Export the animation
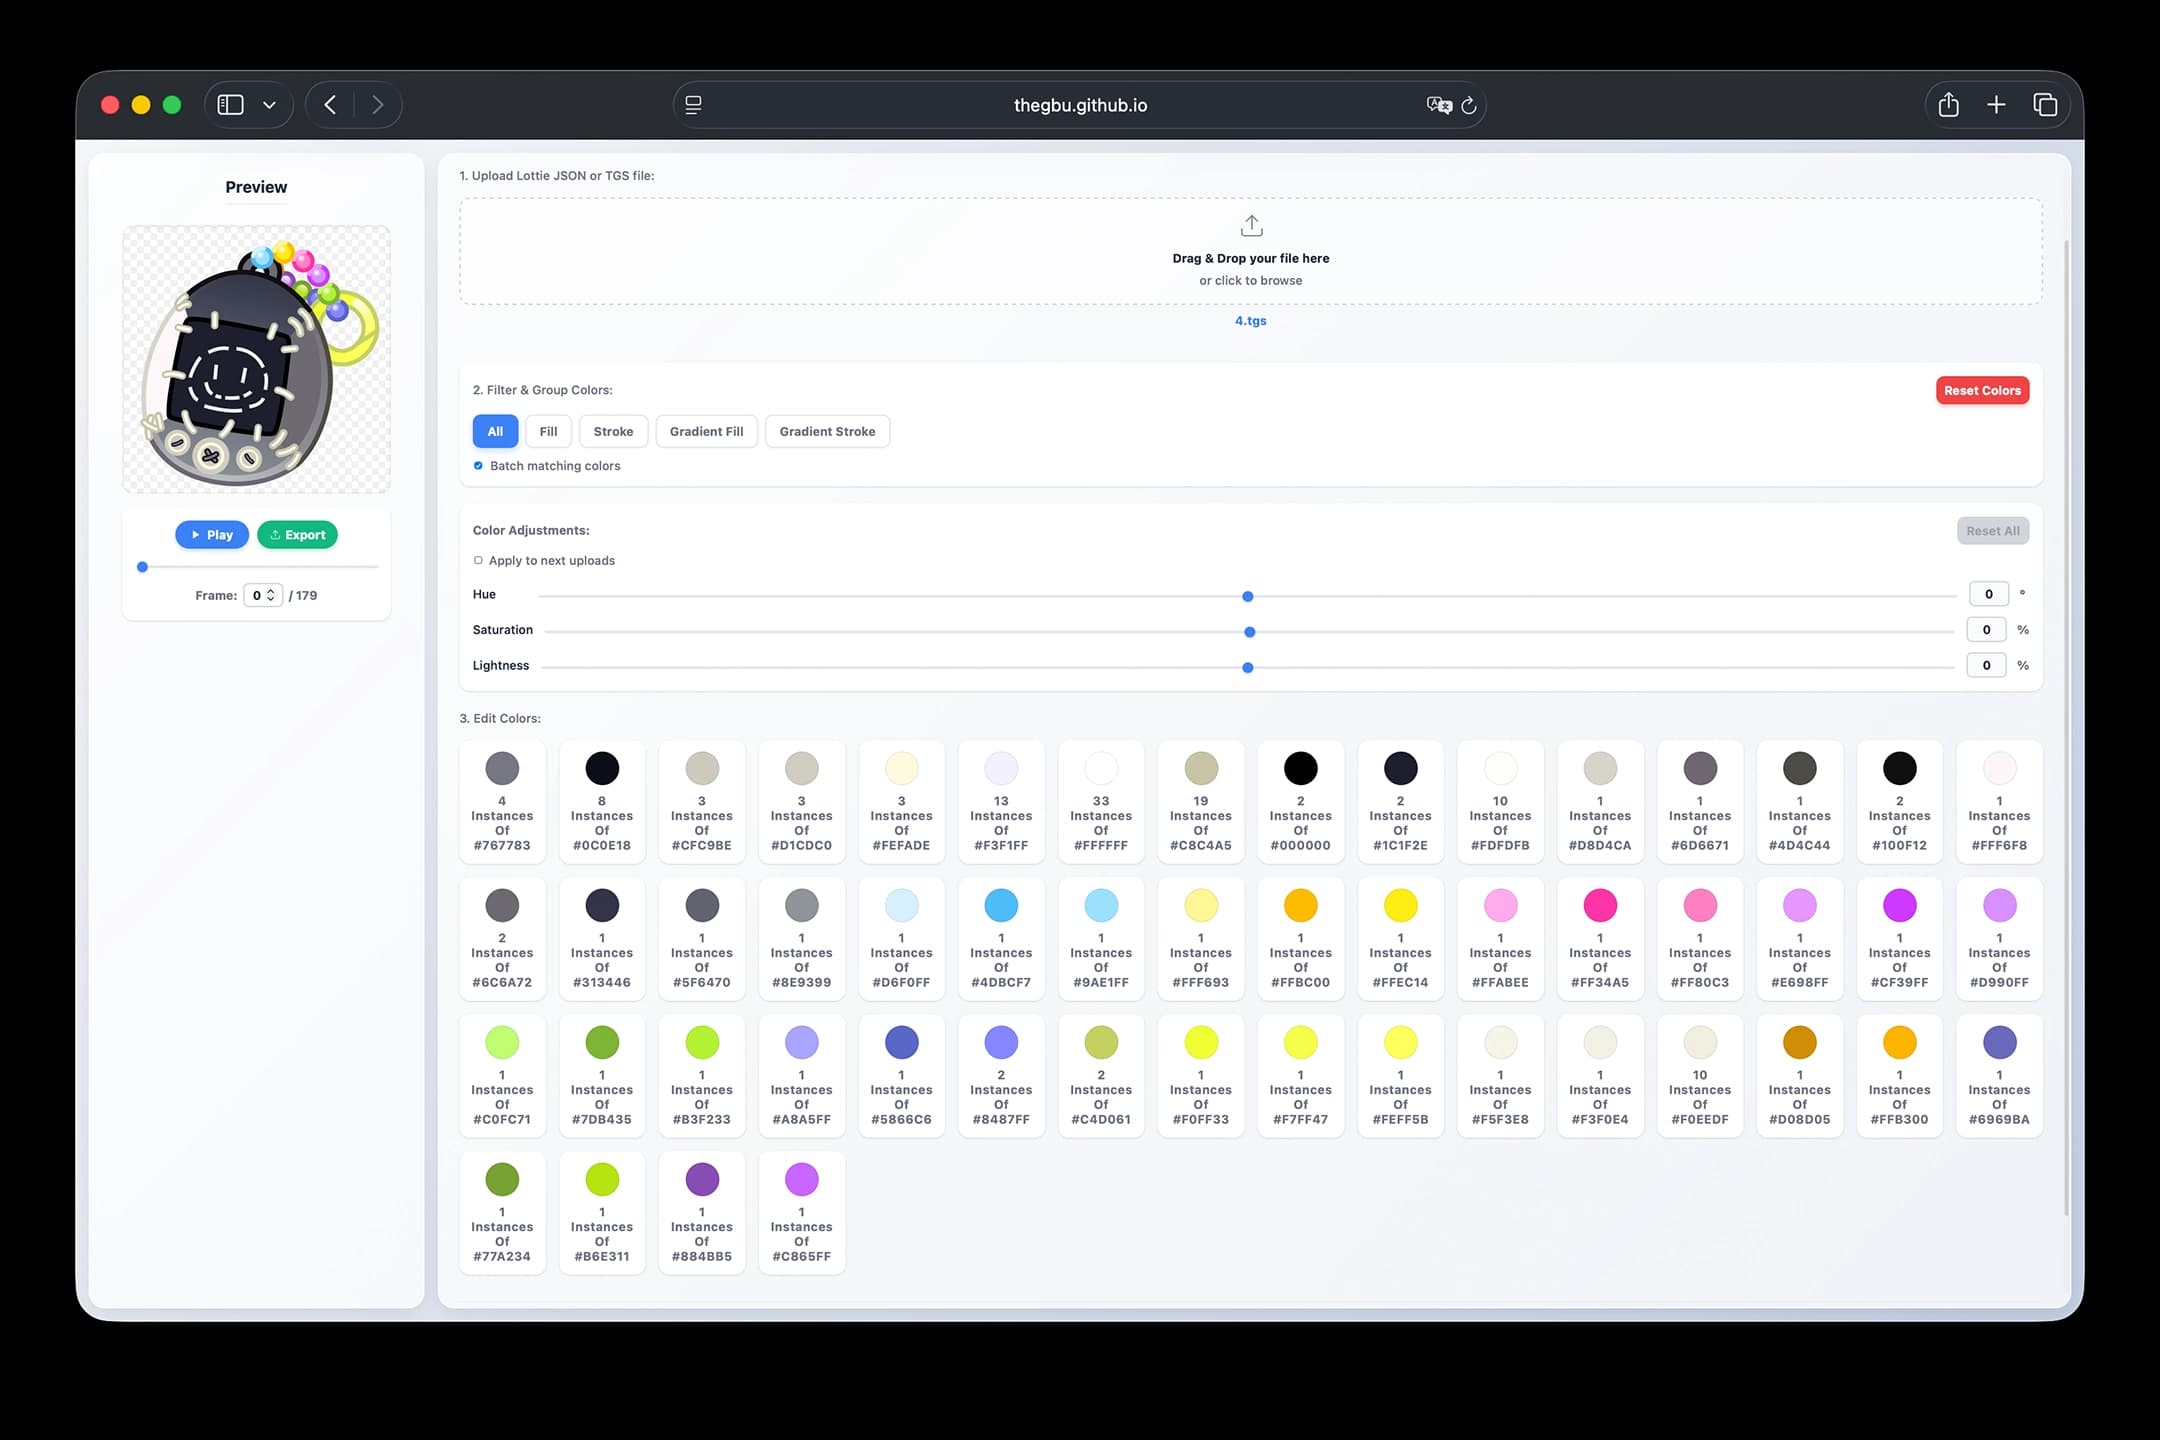2160x1440 pixels. 297,534
